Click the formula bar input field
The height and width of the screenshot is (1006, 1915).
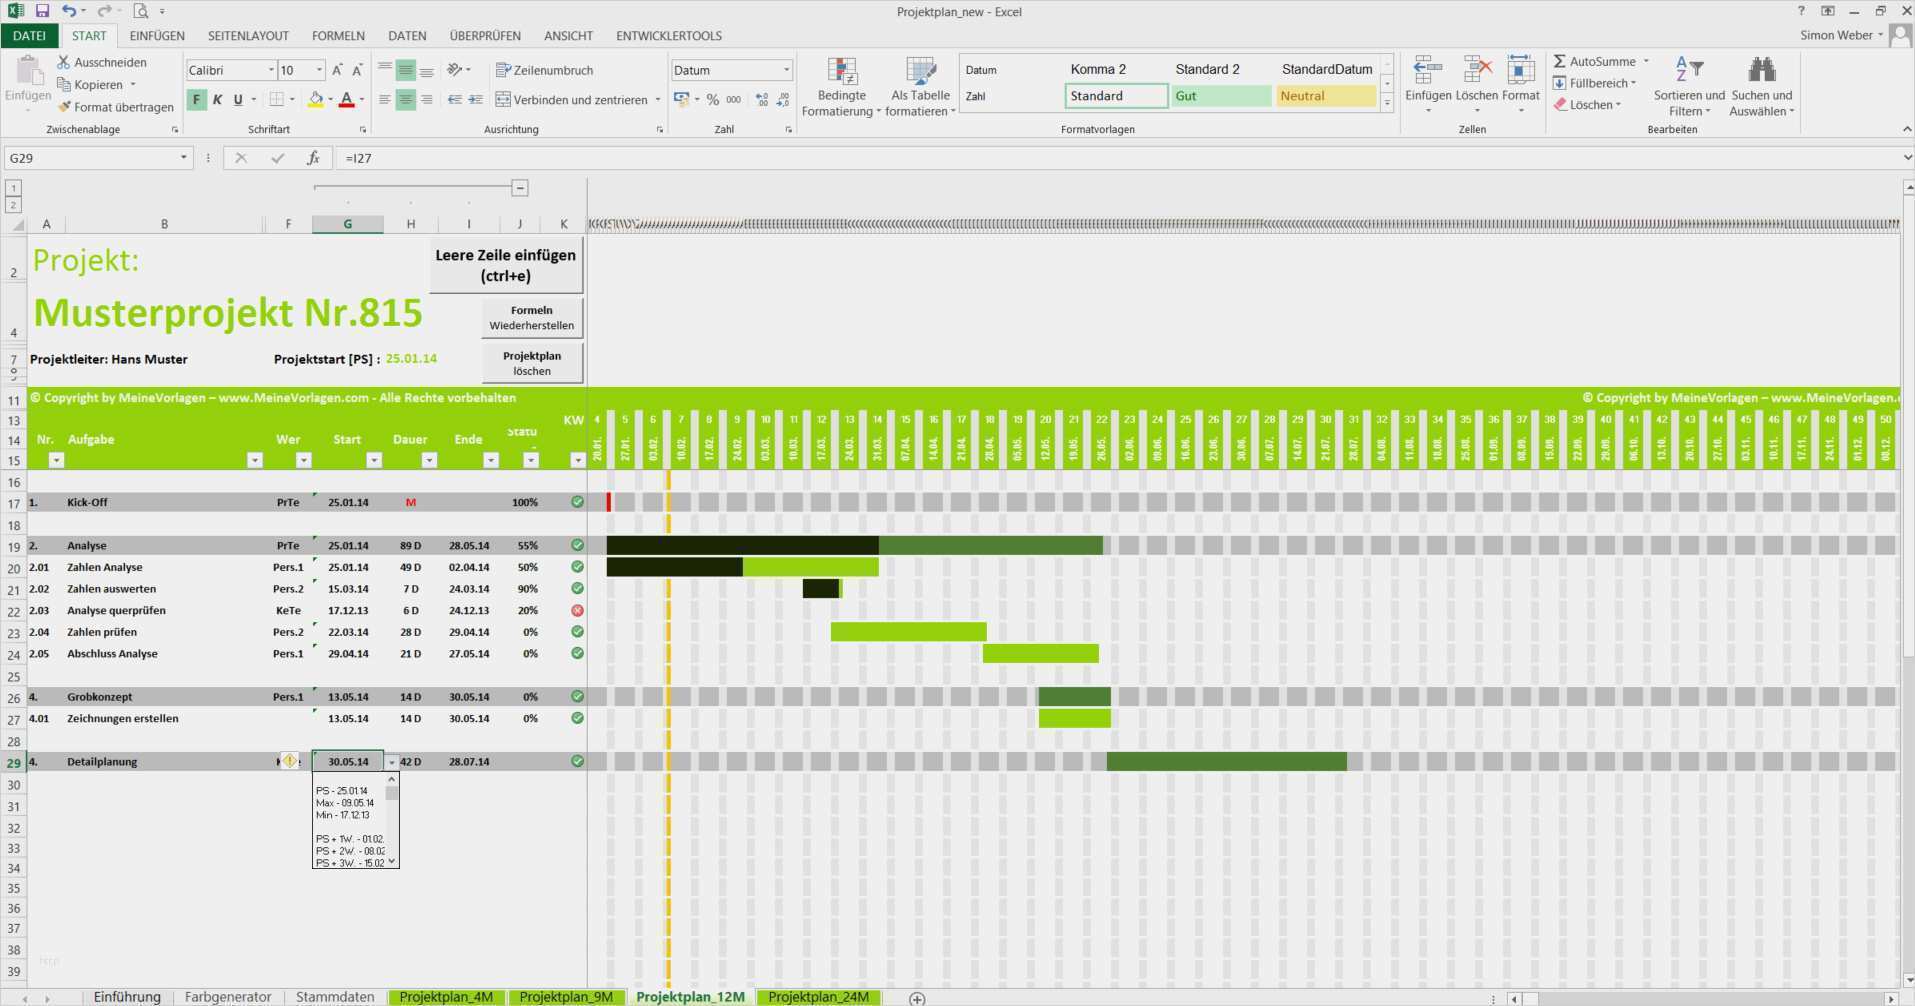point(1100,158)
